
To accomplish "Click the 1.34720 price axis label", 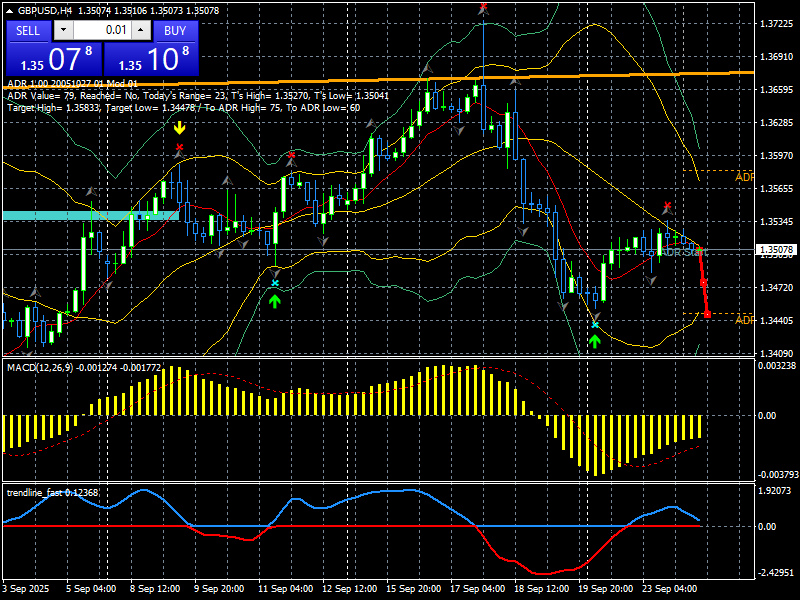I will pos(777,288).
